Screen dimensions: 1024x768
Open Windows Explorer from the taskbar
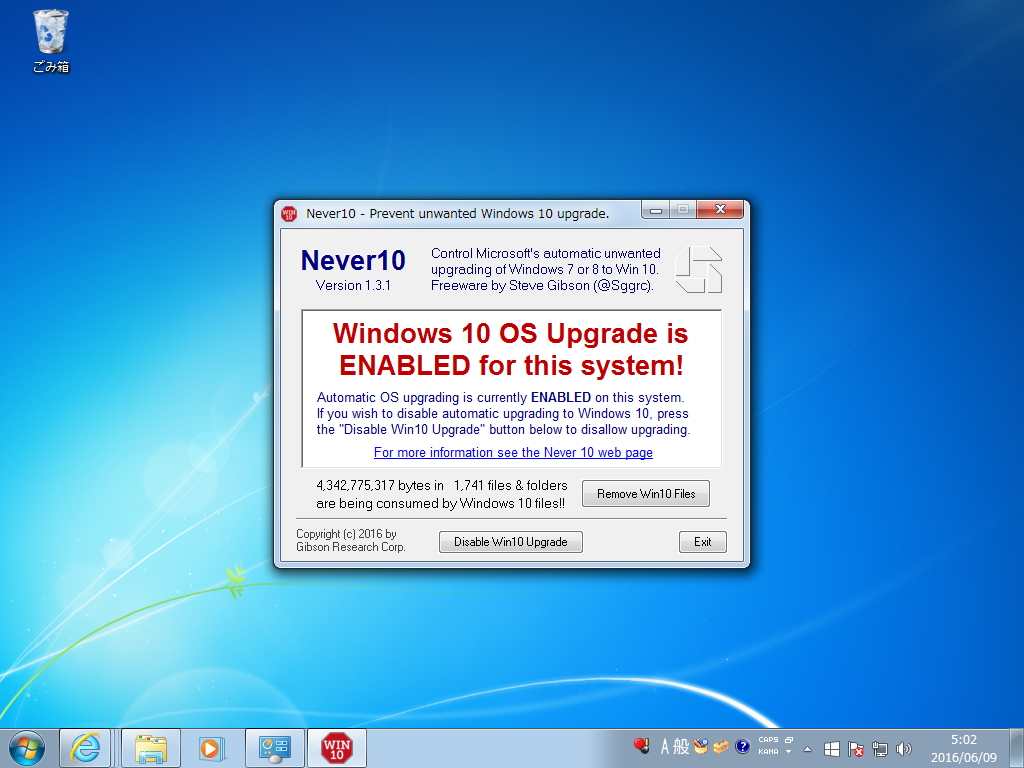[150, 747]
